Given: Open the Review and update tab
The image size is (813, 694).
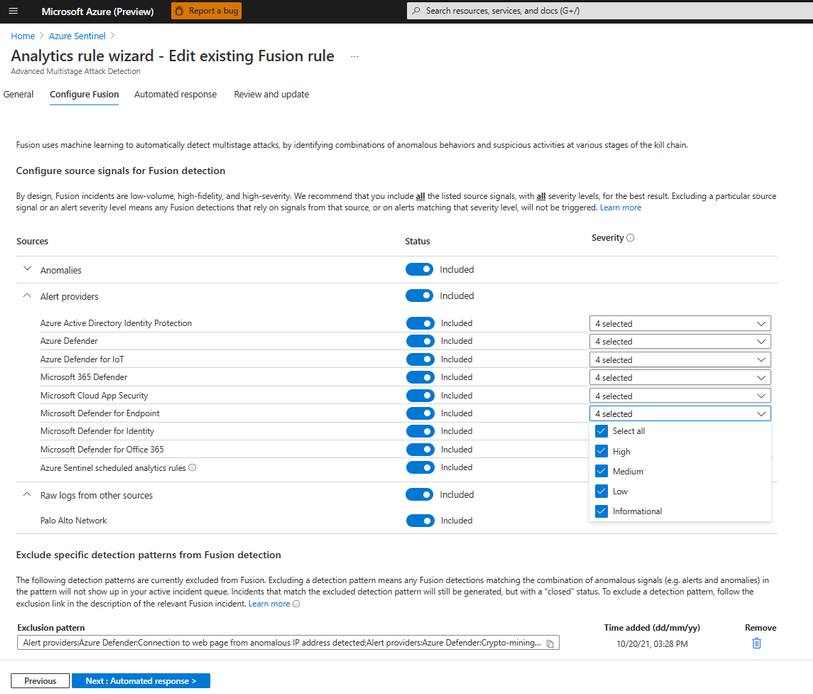Looking at the screenshot, I should tap(271, 94).
